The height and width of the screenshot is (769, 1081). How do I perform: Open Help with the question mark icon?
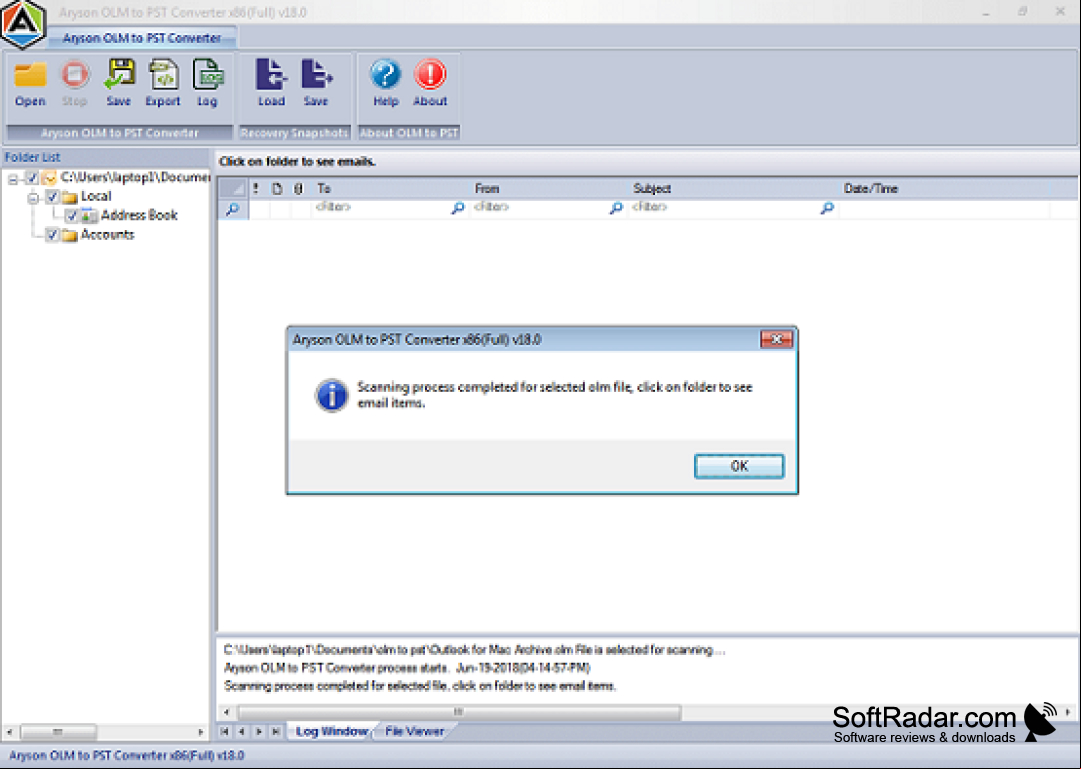pos(385,83)
